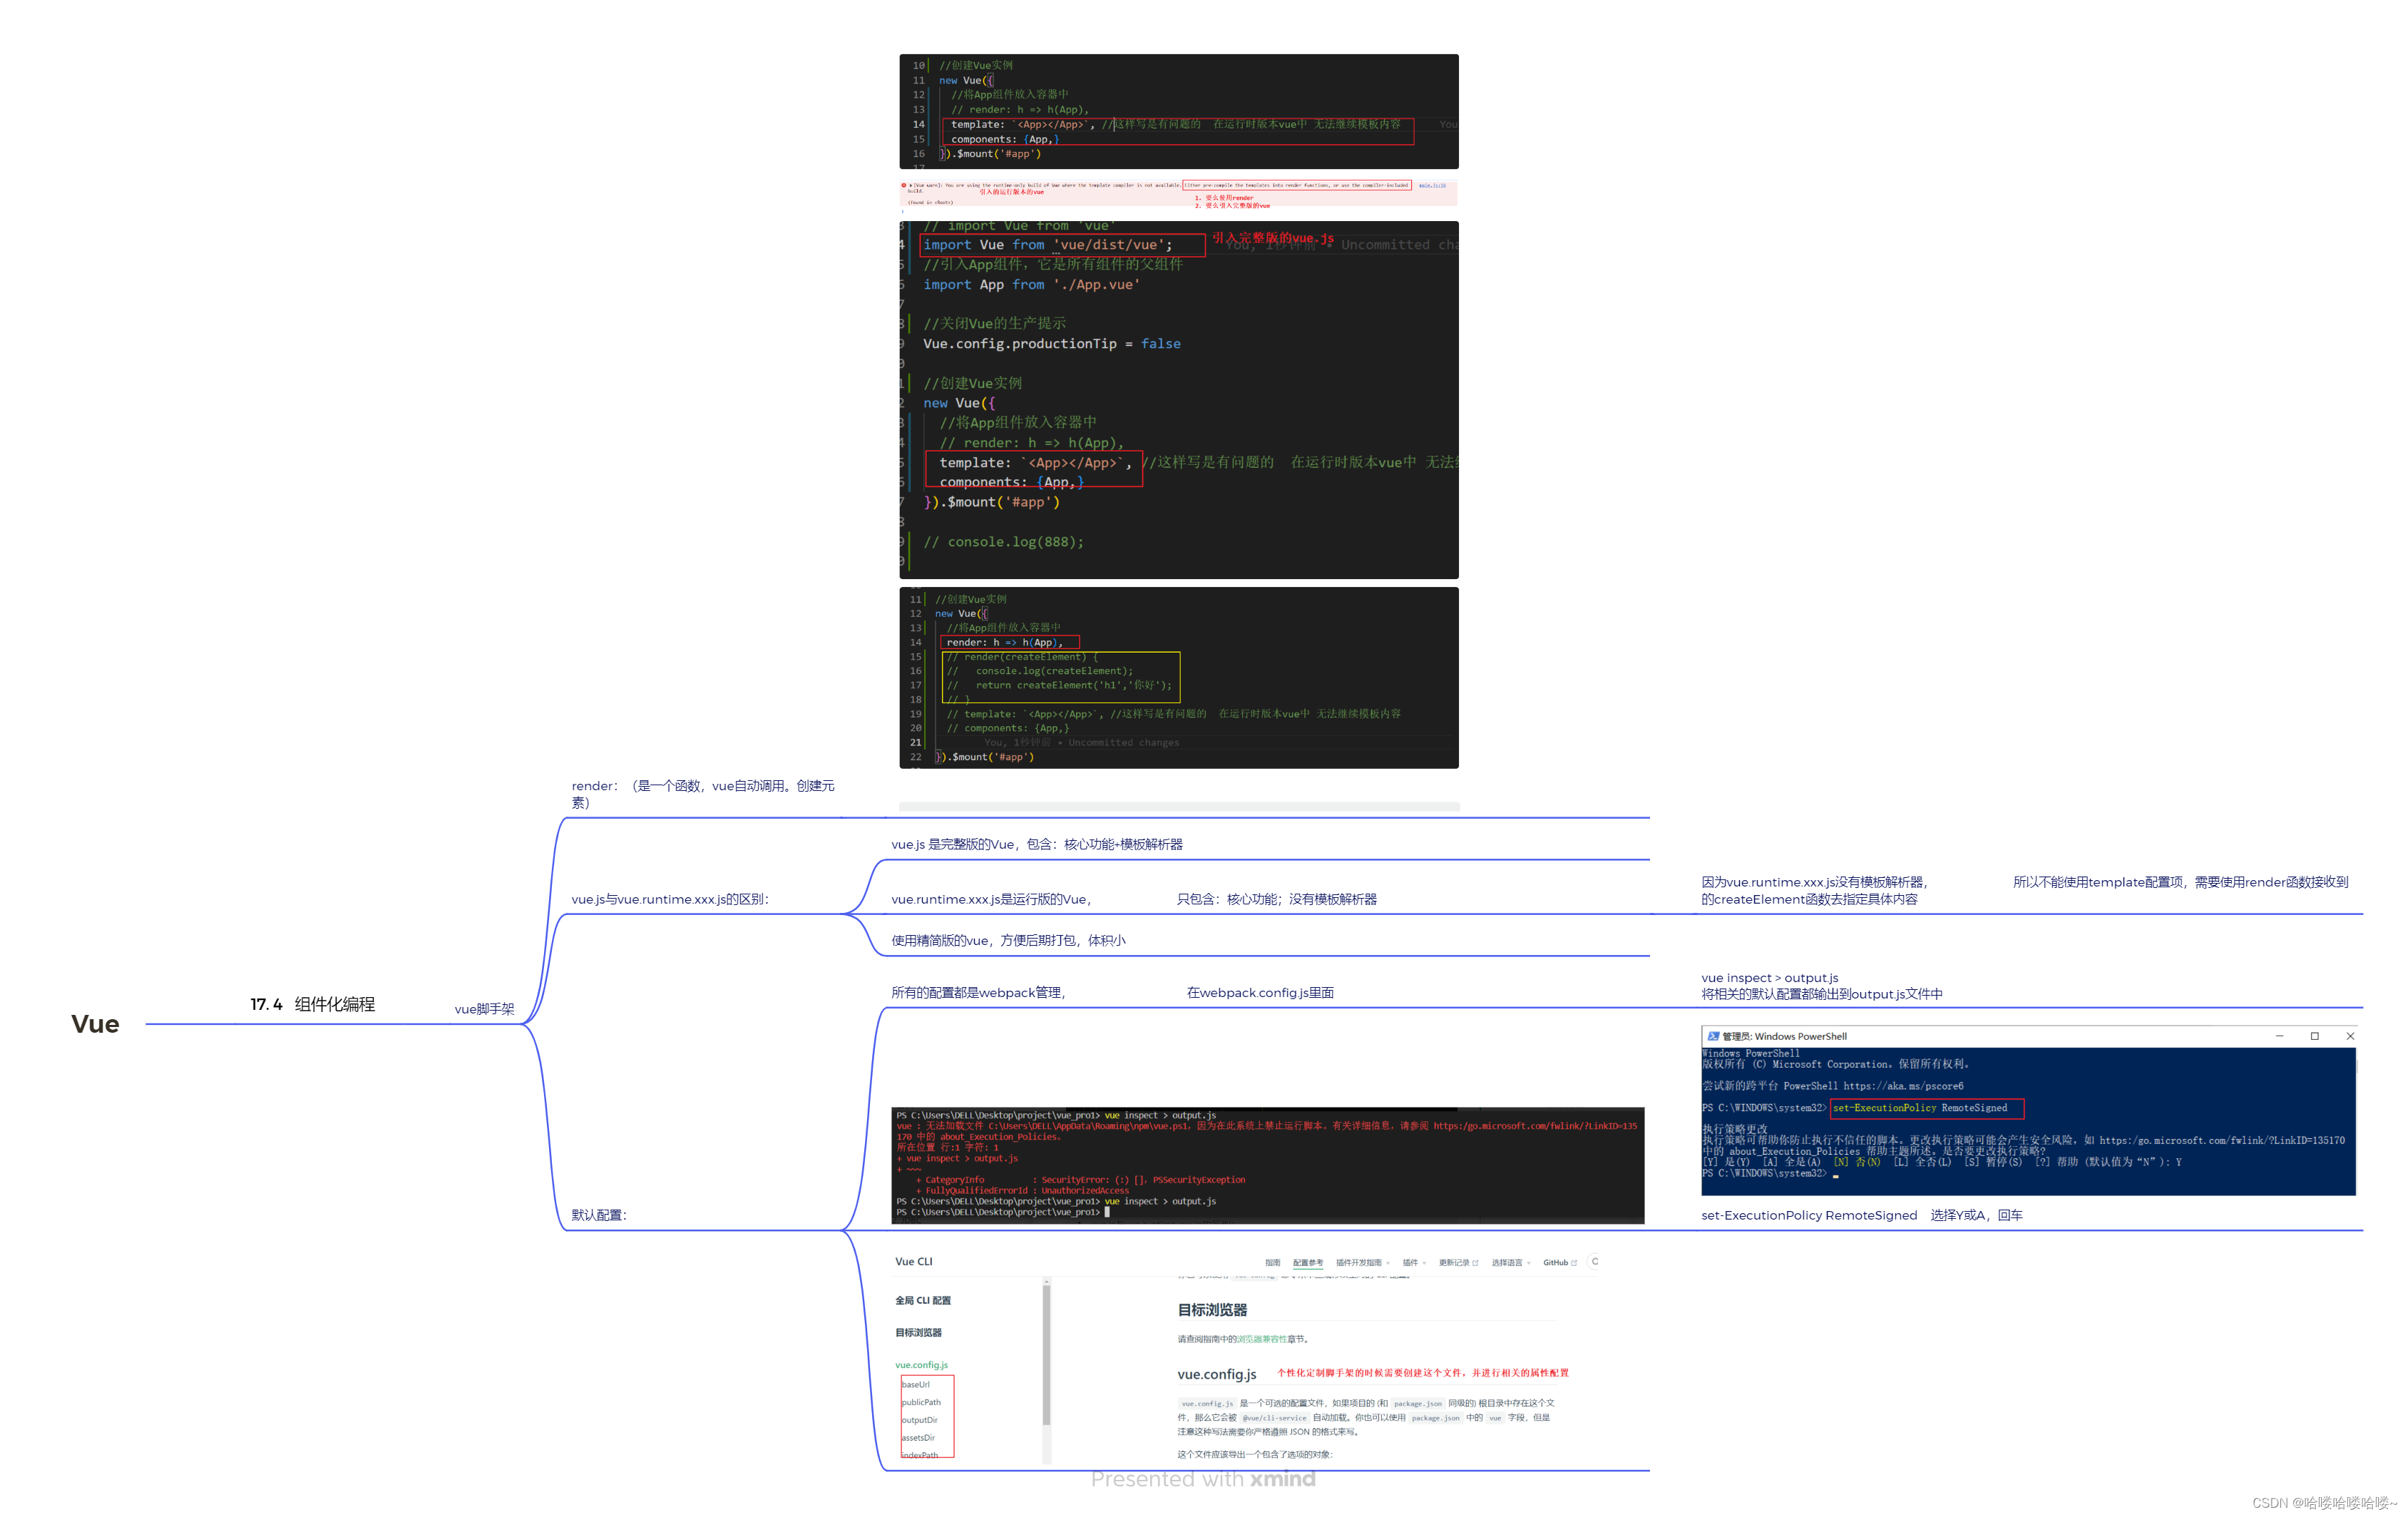Click the 浏览器兼容性 hyperlink
The height and width of the screenshot is (1517, 2408).
1262,1339
